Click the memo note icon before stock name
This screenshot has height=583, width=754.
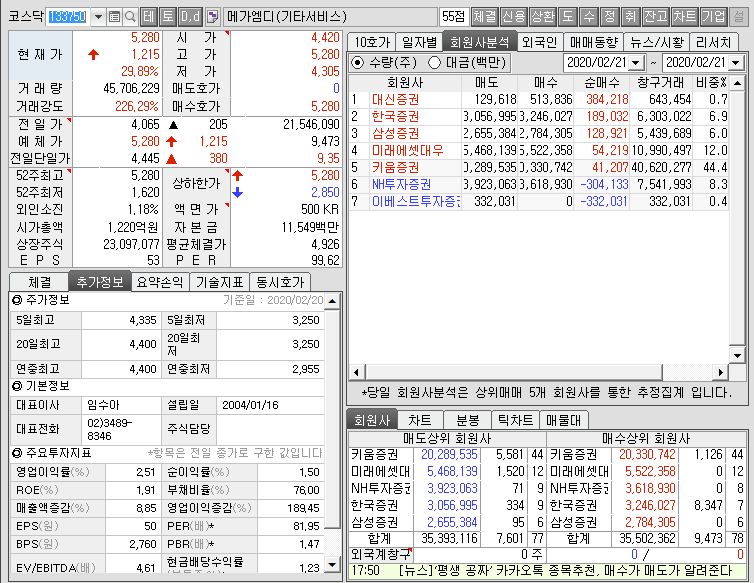(212, 17)
